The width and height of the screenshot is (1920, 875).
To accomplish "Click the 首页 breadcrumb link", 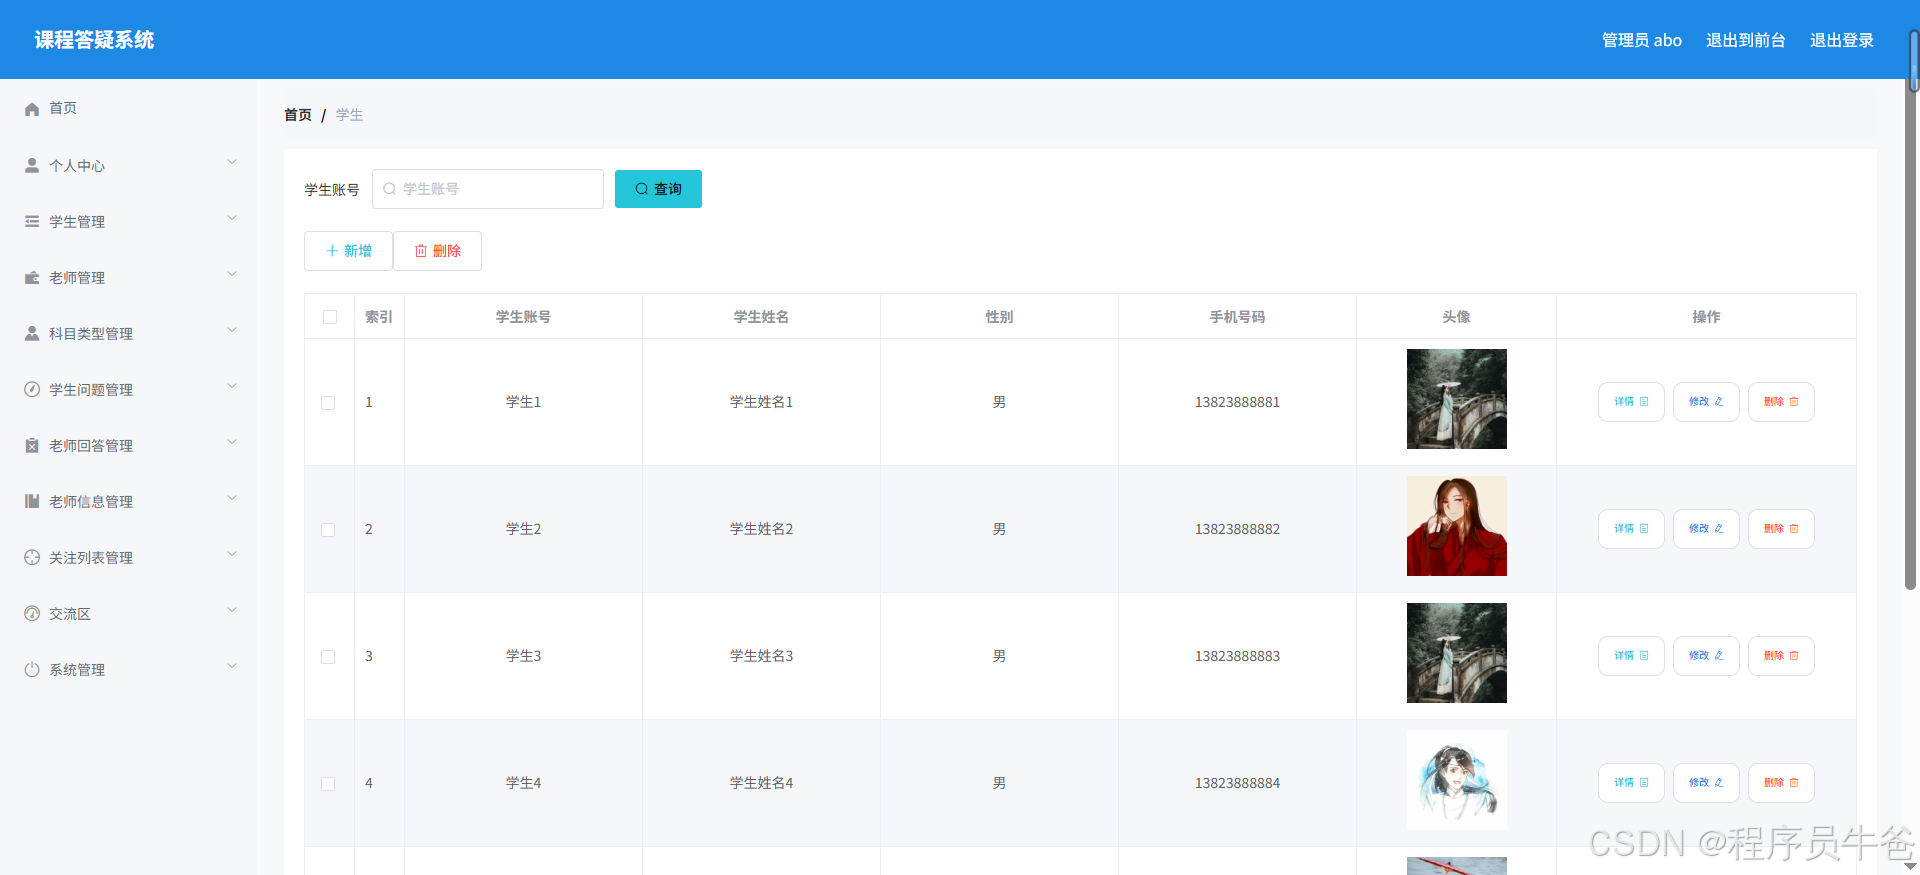I will coord(298,115).
